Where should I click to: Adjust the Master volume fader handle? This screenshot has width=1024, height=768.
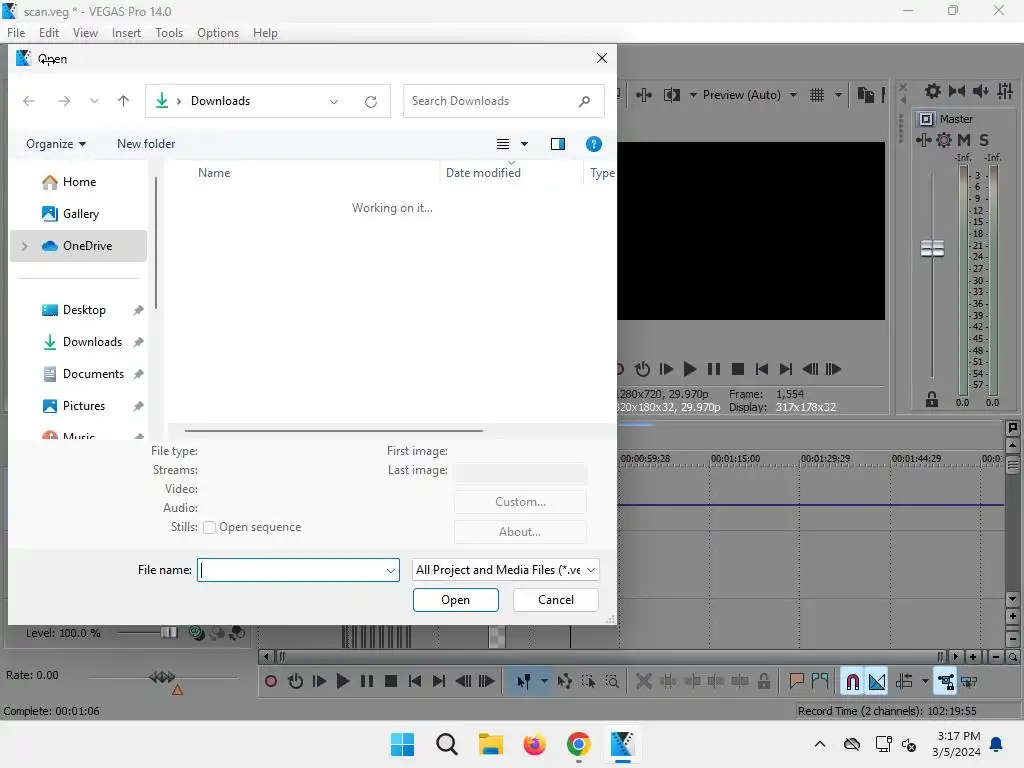[x=933, y=248]
